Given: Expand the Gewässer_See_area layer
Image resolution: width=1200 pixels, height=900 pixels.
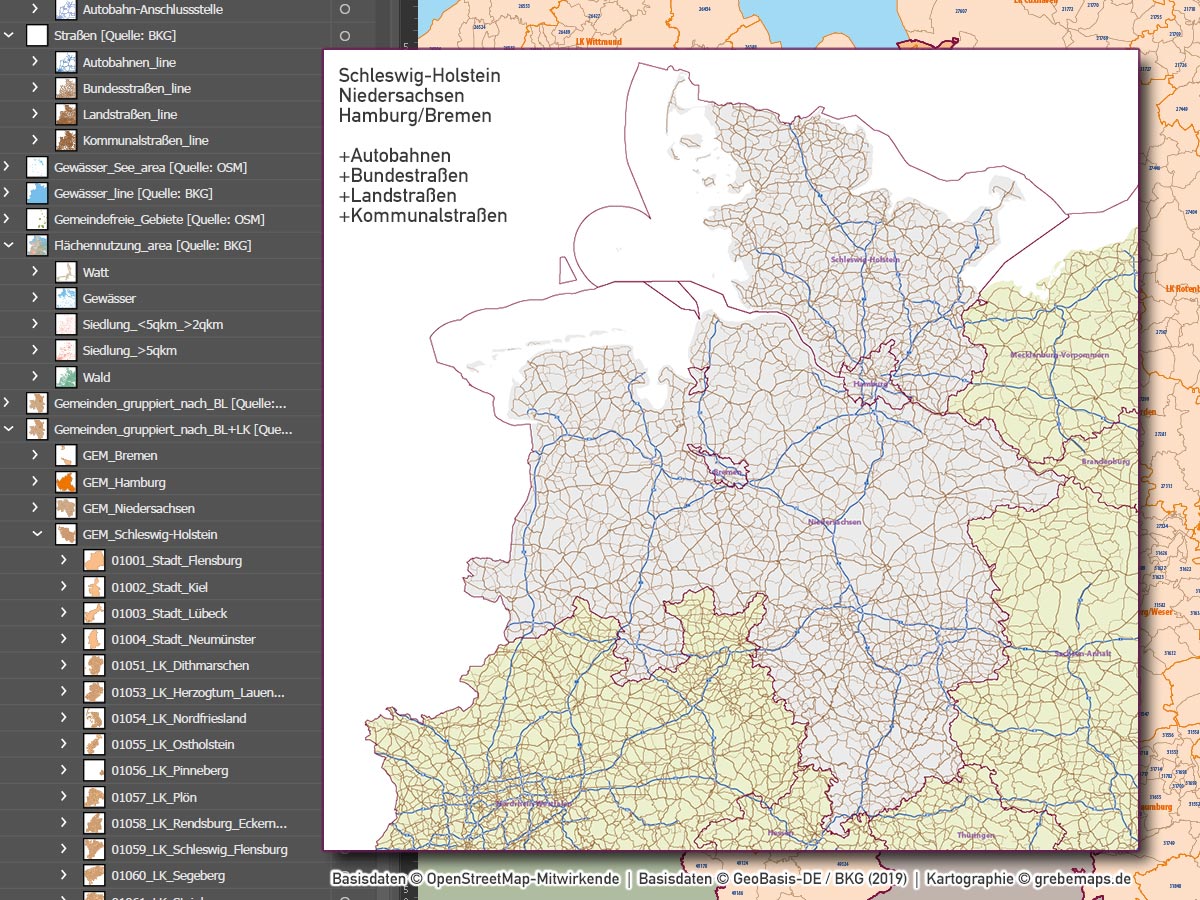Looking at the screenshot, I should pos(9,167).
